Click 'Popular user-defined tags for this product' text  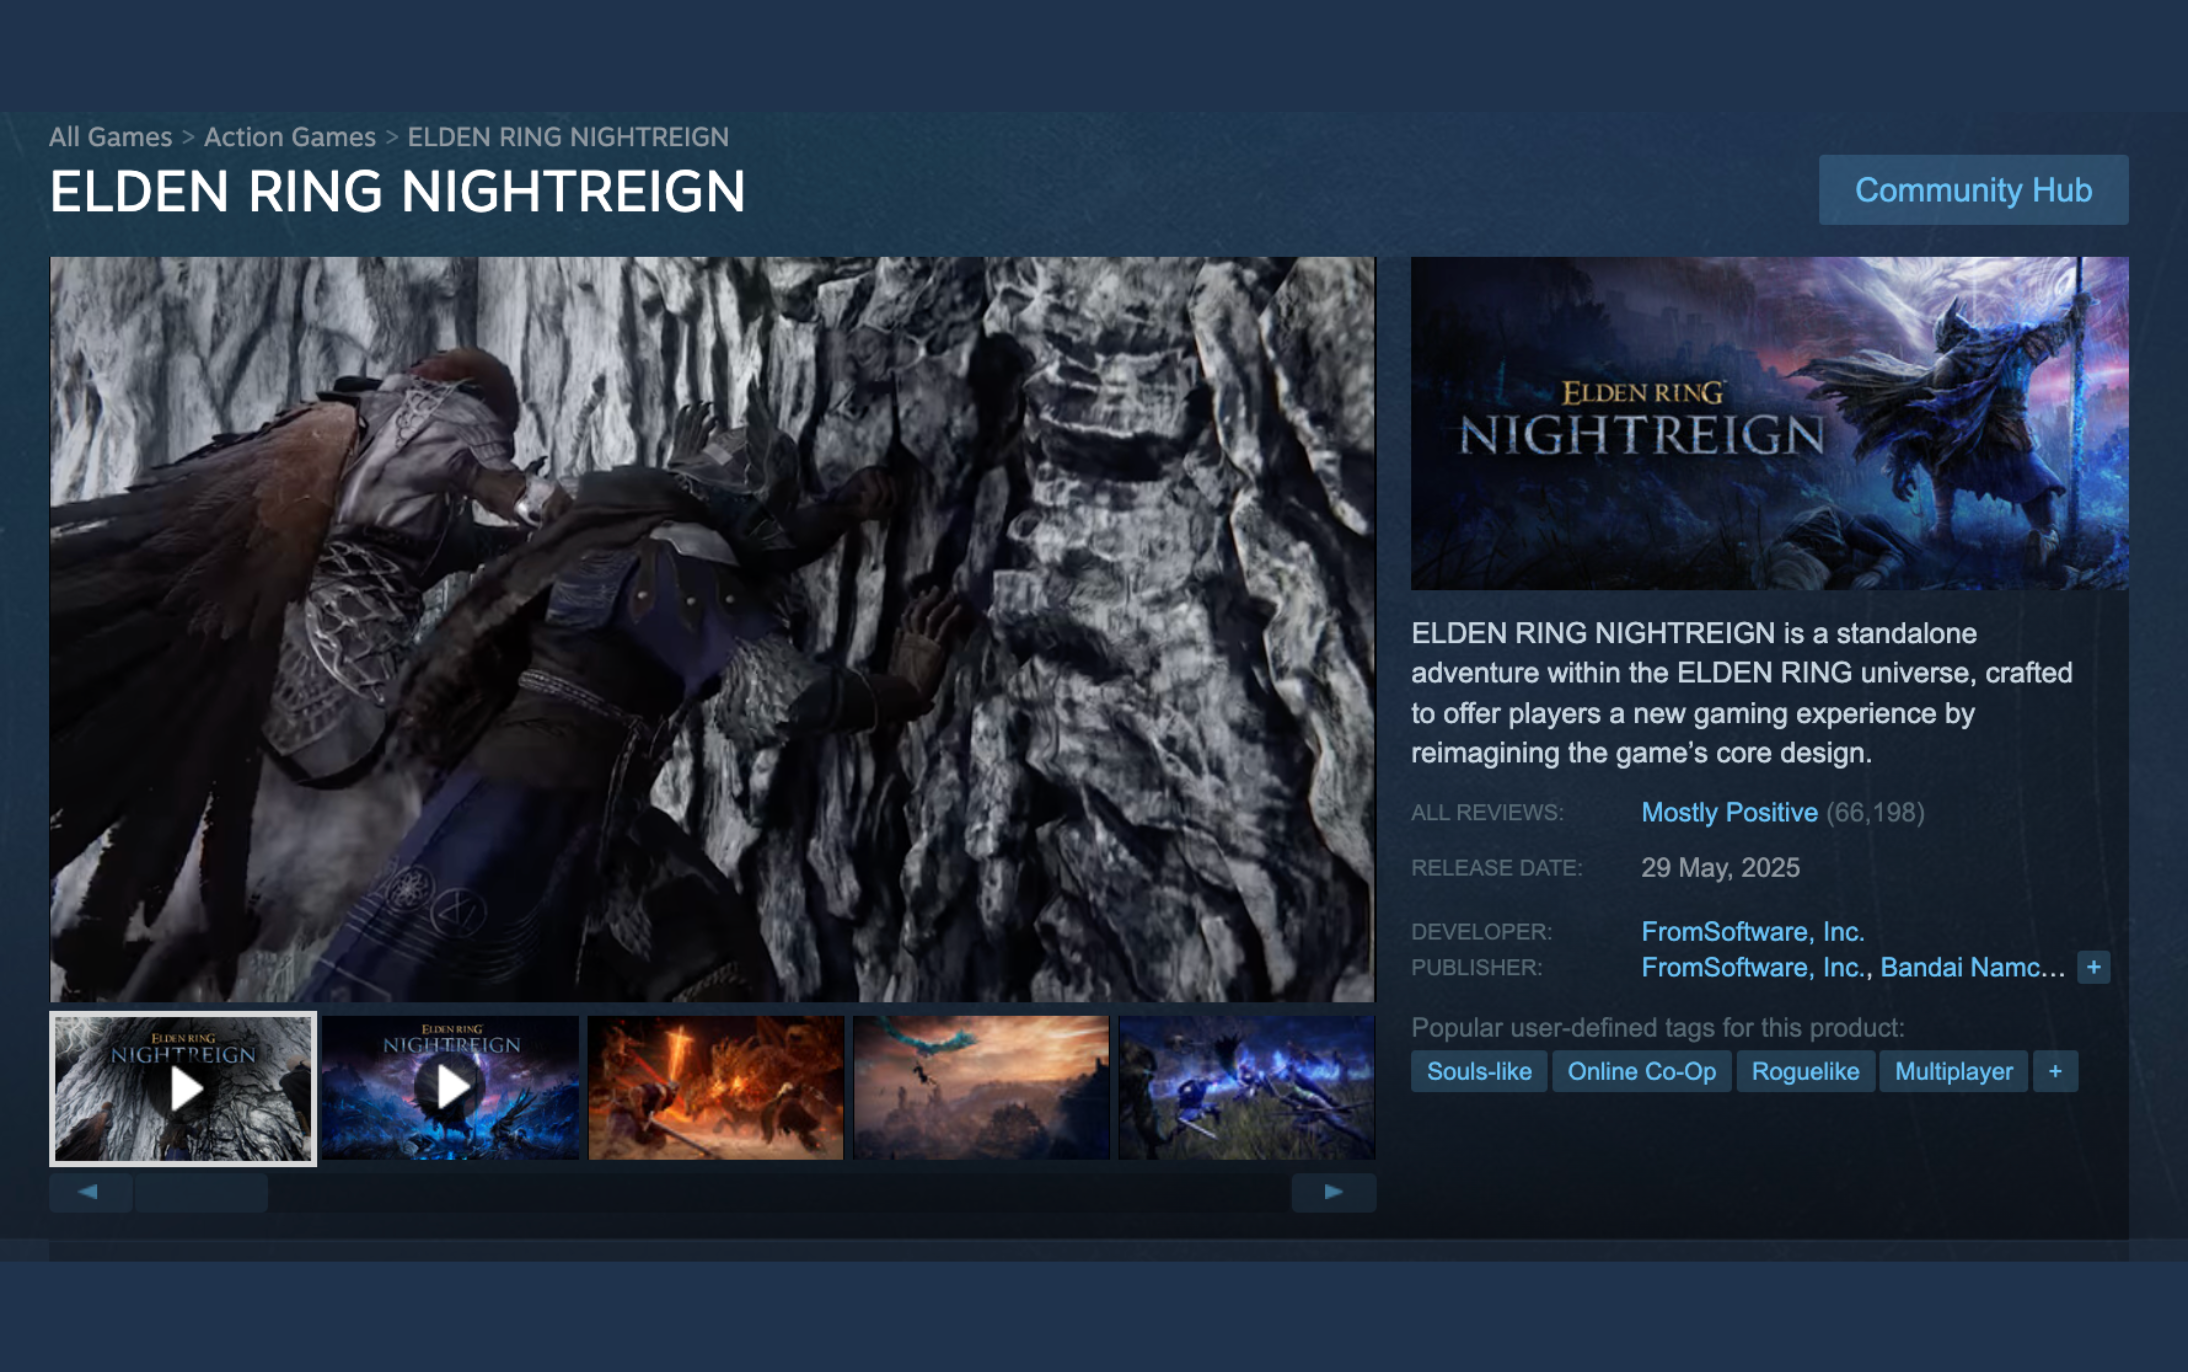click(x=1657, y=1027)
